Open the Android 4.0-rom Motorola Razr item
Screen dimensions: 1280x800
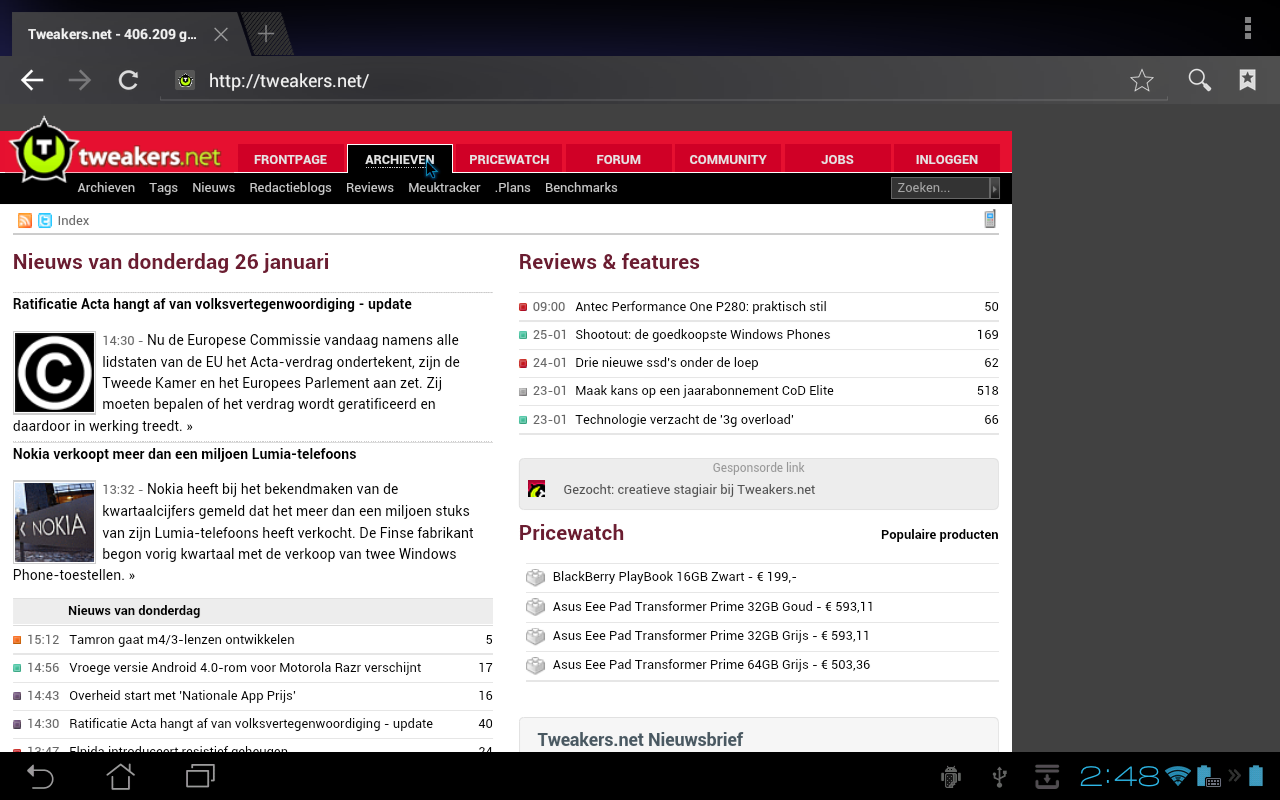[x=245, y=668]
